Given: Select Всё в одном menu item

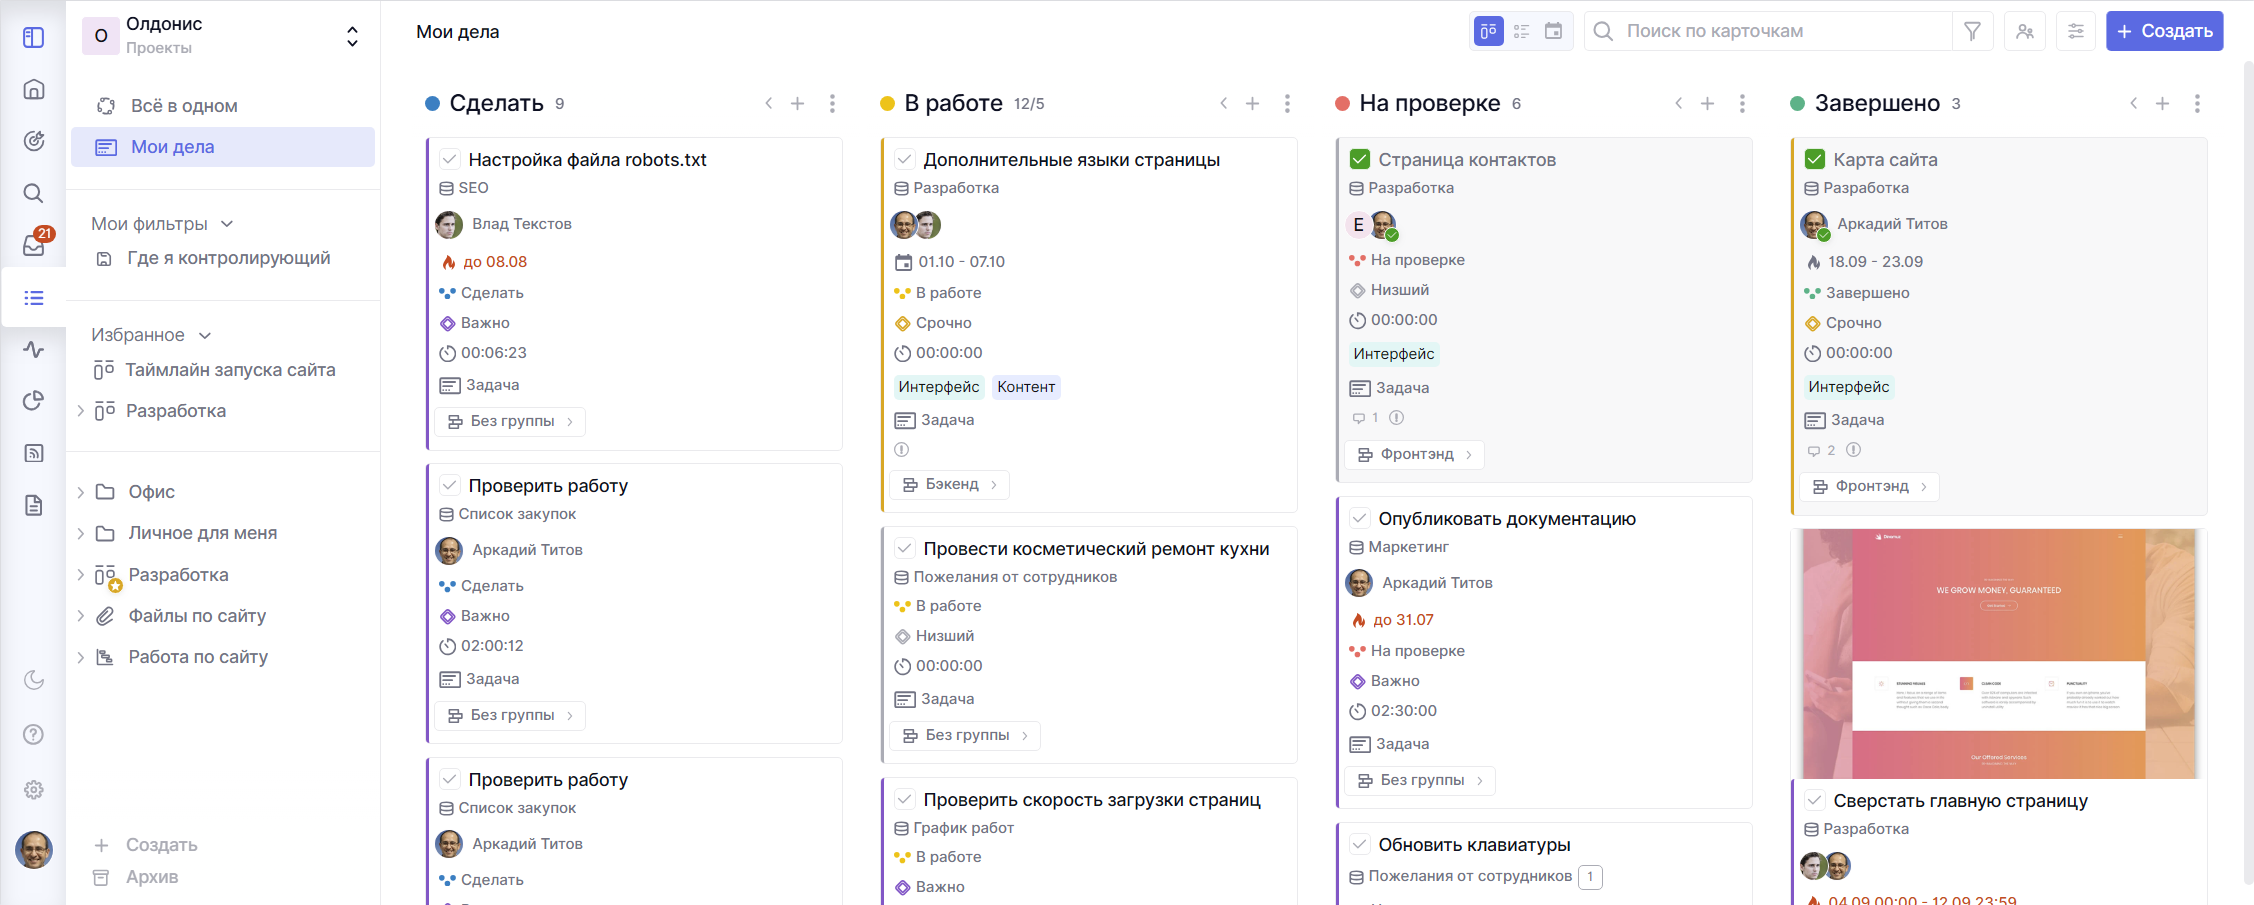Looking at the screenshot, I should tap(184, 106).
